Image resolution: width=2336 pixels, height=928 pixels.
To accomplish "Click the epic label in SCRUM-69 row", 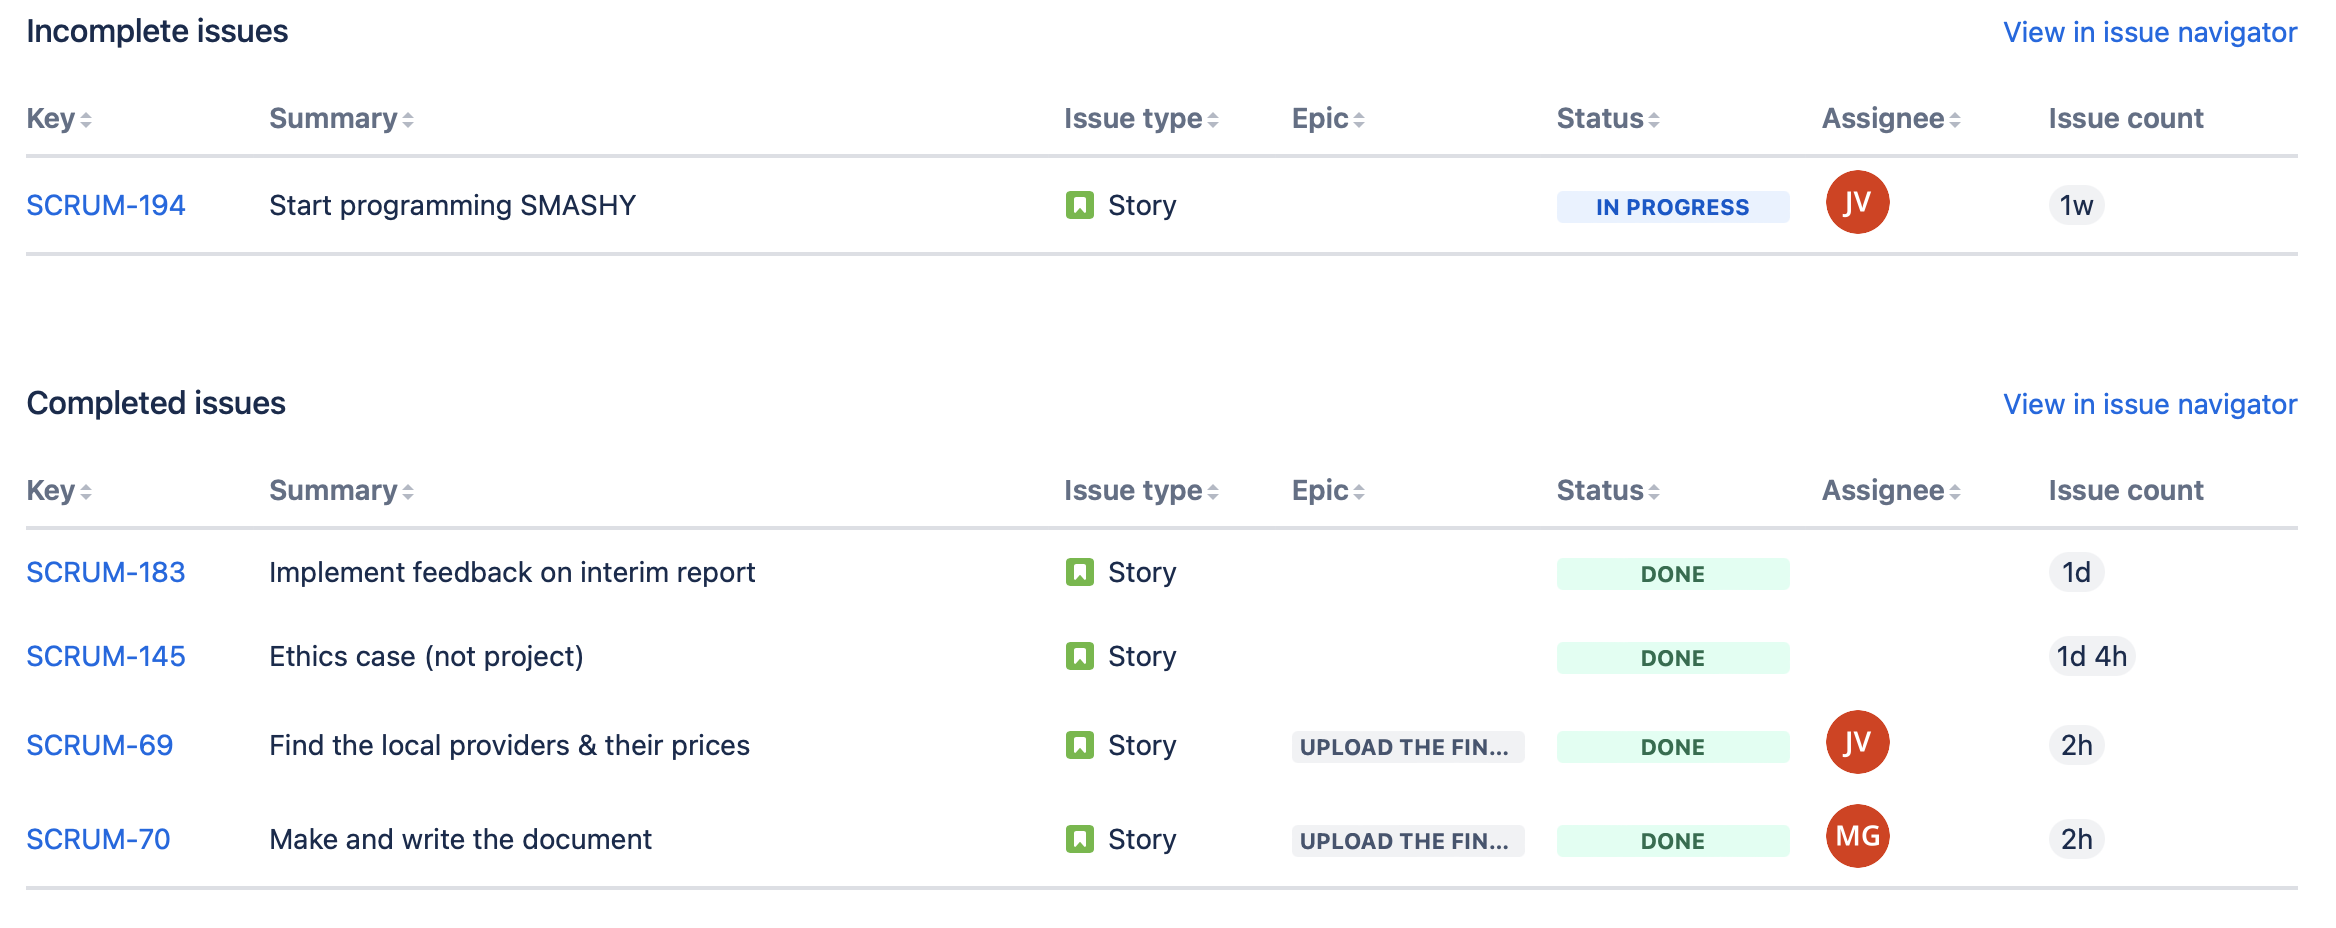I will [x=1406, y=747].
